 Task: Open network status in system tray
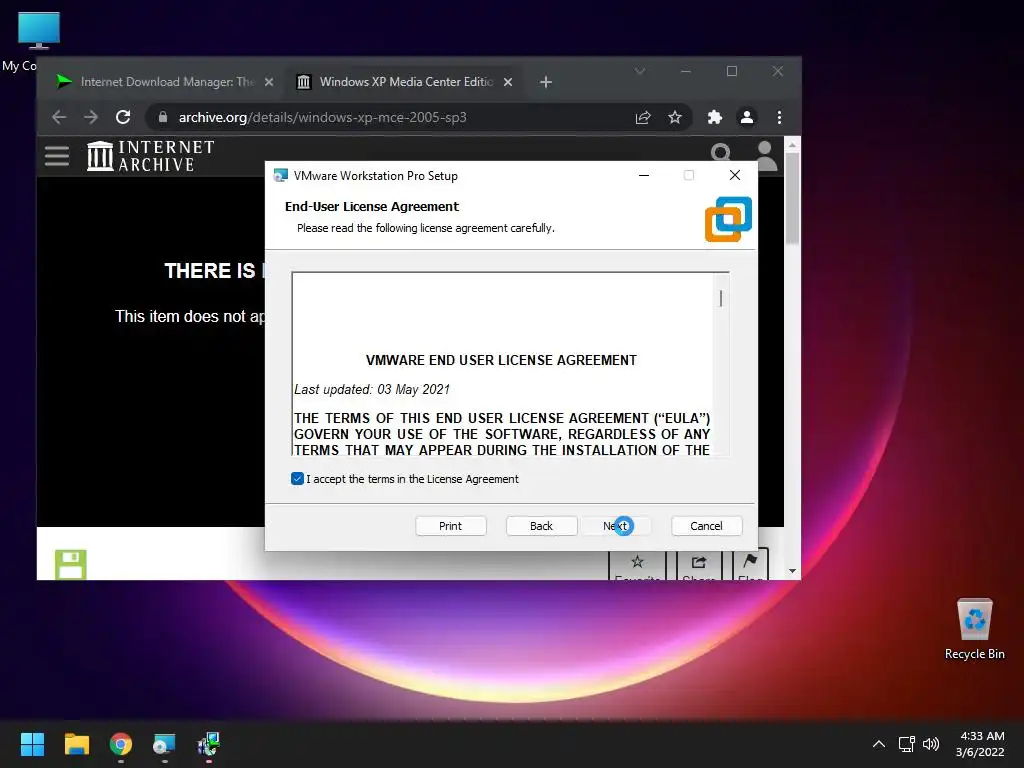(906, 744)
